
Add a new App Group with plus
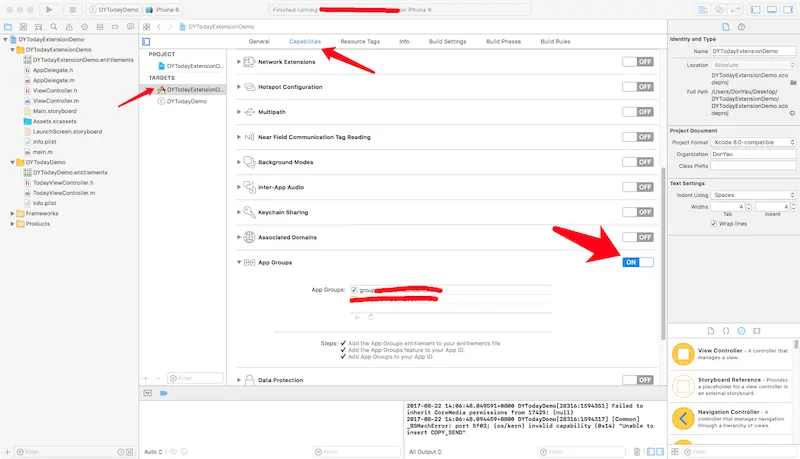357,317
